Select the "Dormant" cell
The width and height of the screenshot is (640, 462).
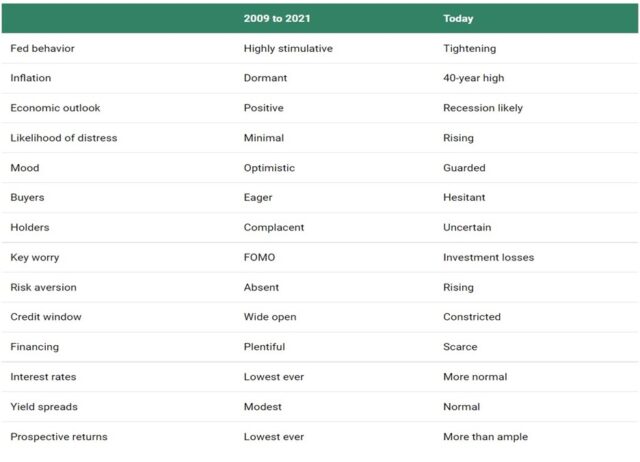coord(265,78)
